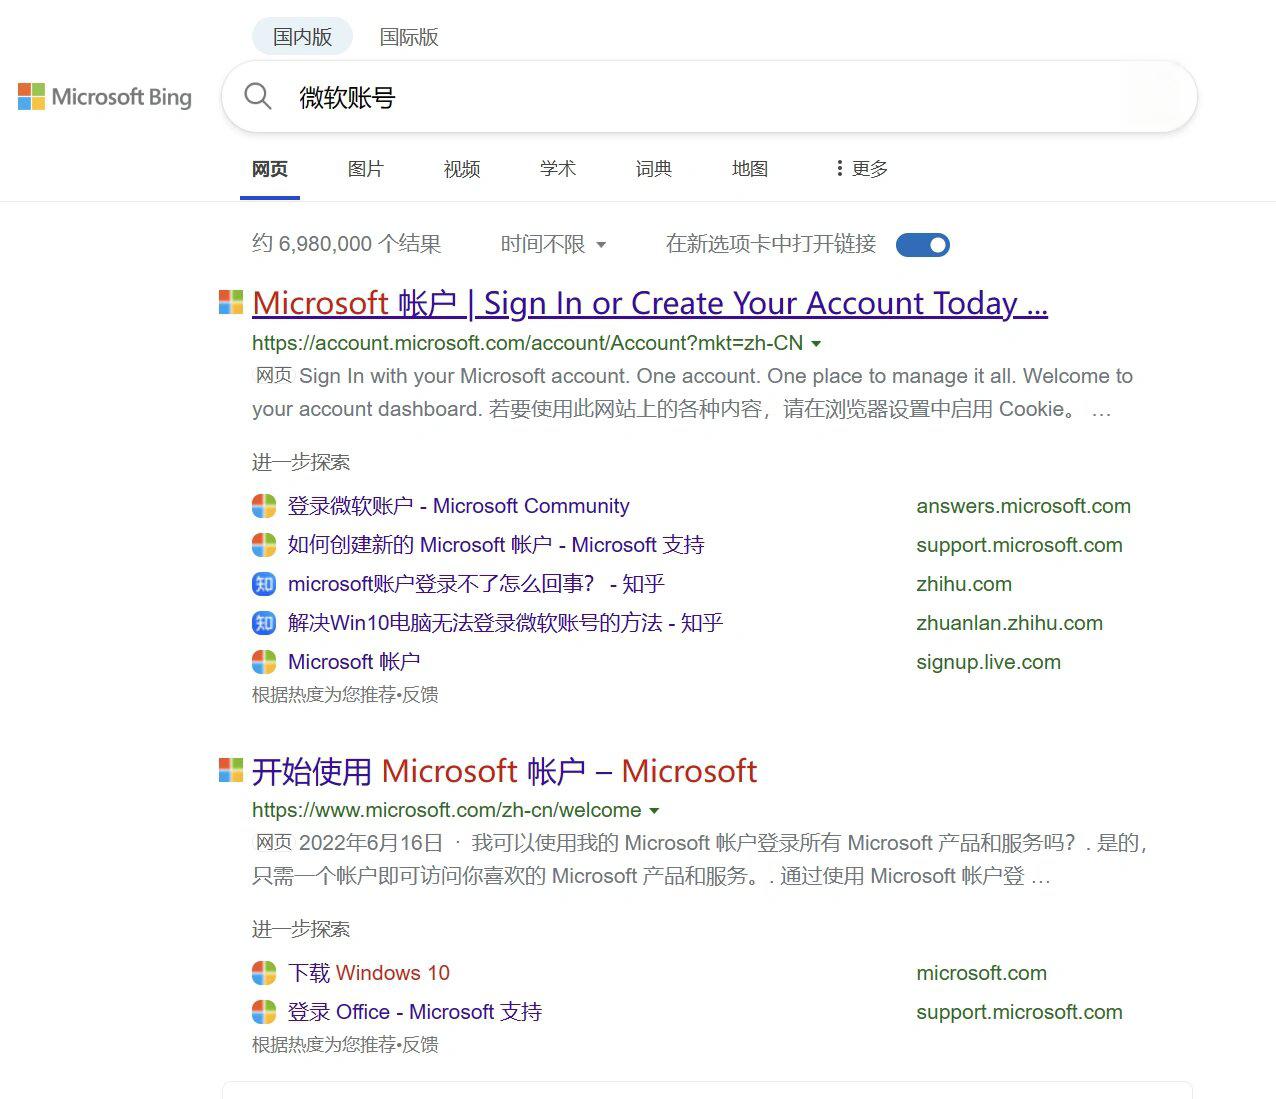The image size is (1276, 1099).
Task: Select the 图片 search tab
Action: point(366,168)
